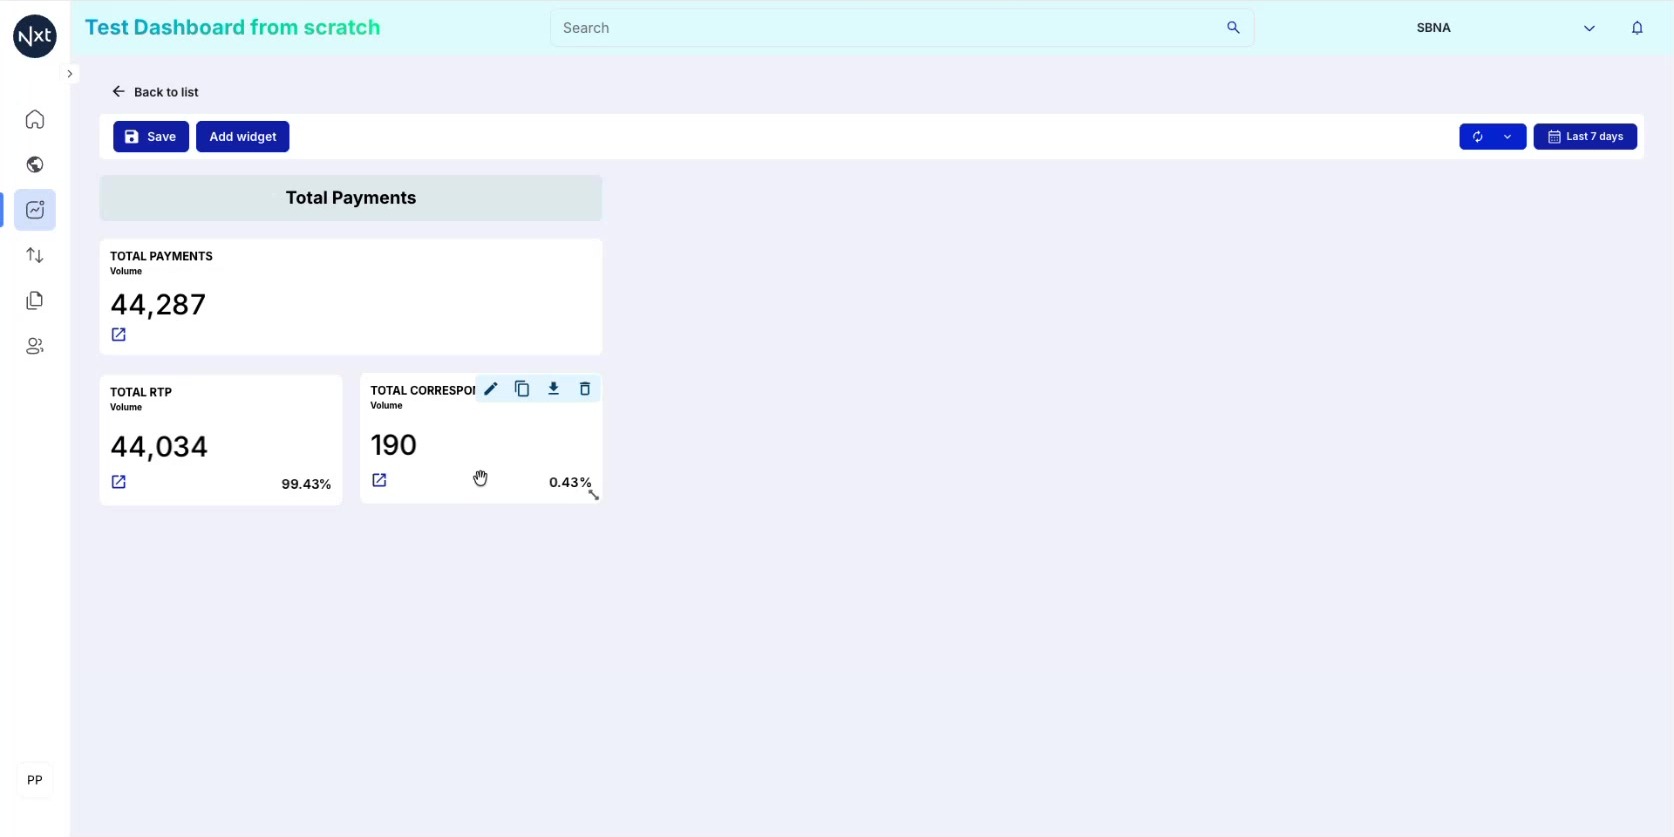Click the refresh icon button

click(1477, 137)
